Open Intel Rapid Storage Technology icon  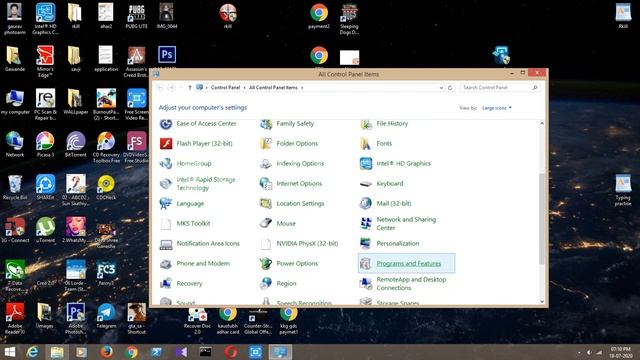(x=166, y=184)
